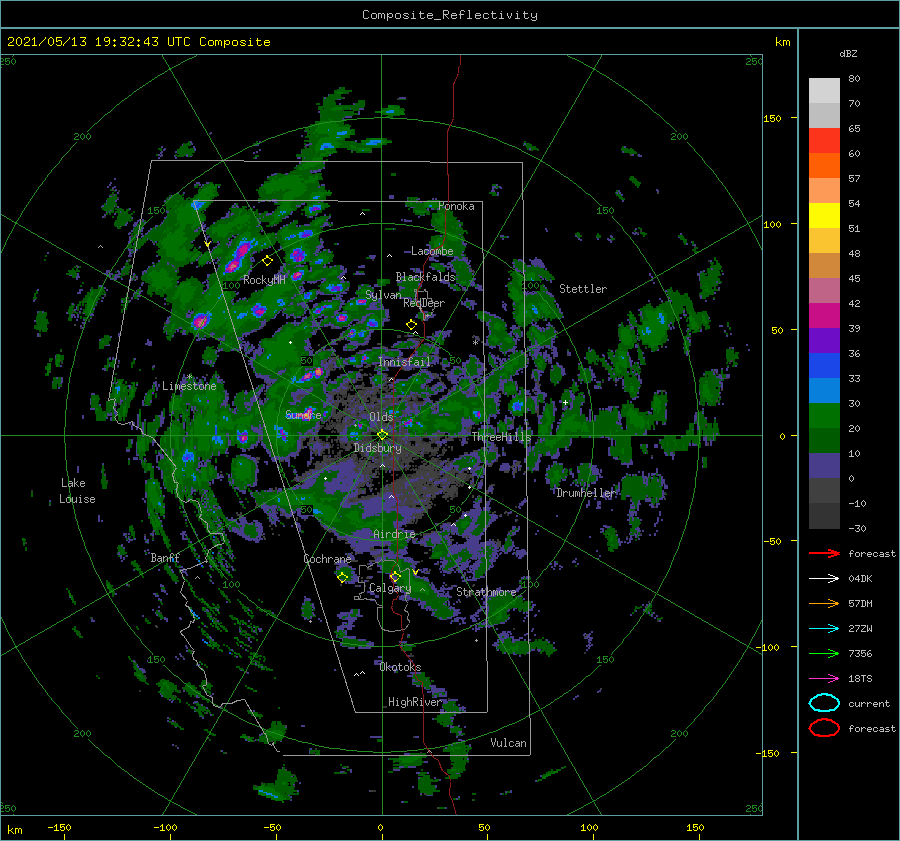Select the 80 dBZ white swatch
Image resolution: width=900 pixels, height=841 pixels.
click(x=824, y=90)
